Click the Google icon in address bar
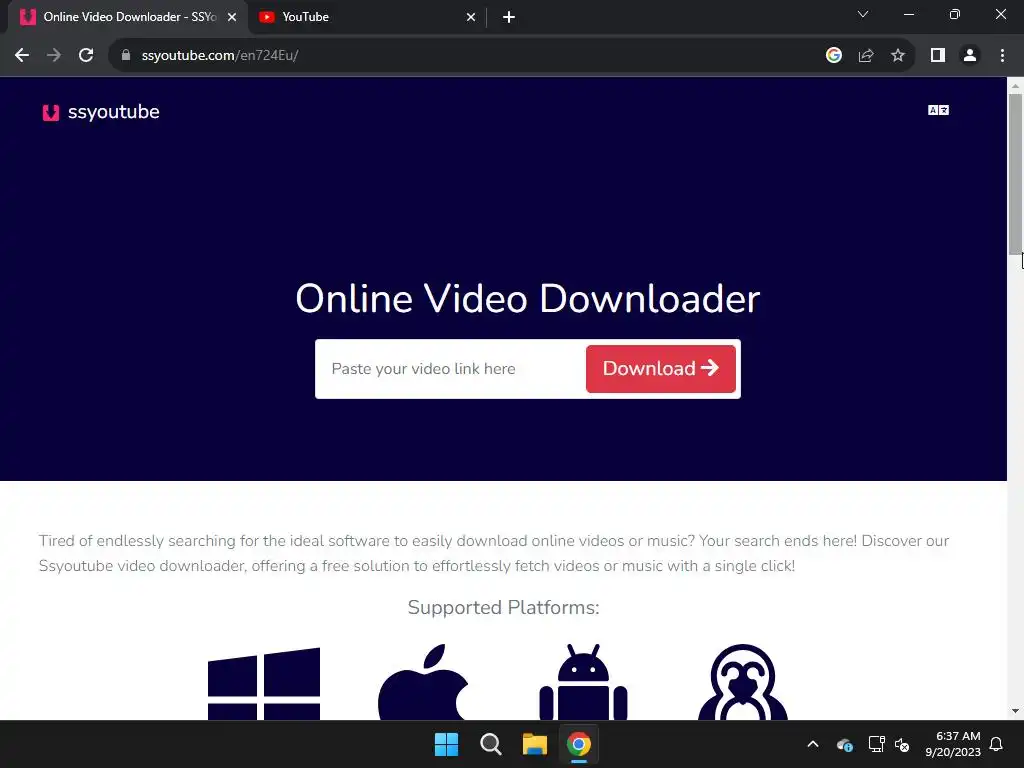The image size is (1024, 768). [833, 56]
